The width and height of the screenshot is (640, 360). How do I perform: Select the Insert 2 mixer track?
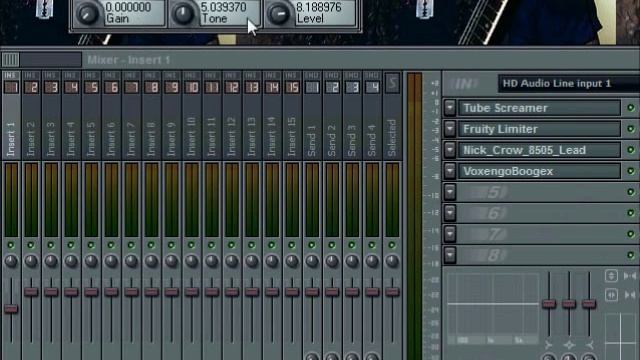click(31, 127)
